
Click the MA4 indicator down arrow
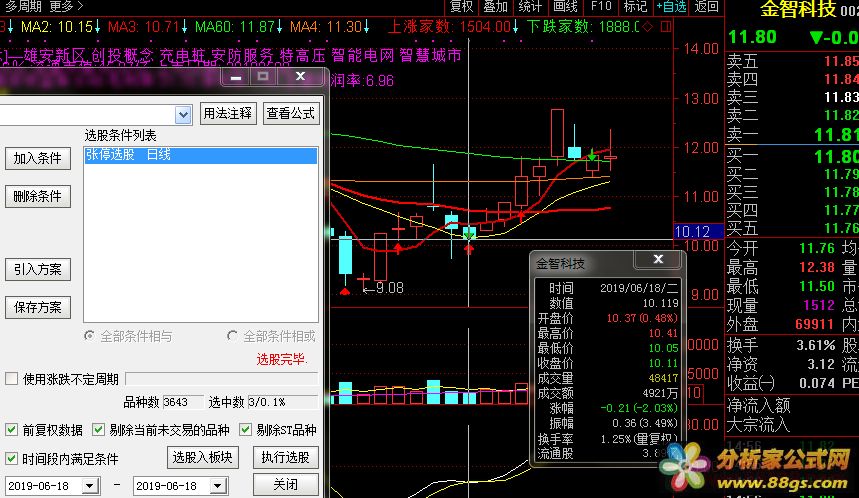click(366, 26)
